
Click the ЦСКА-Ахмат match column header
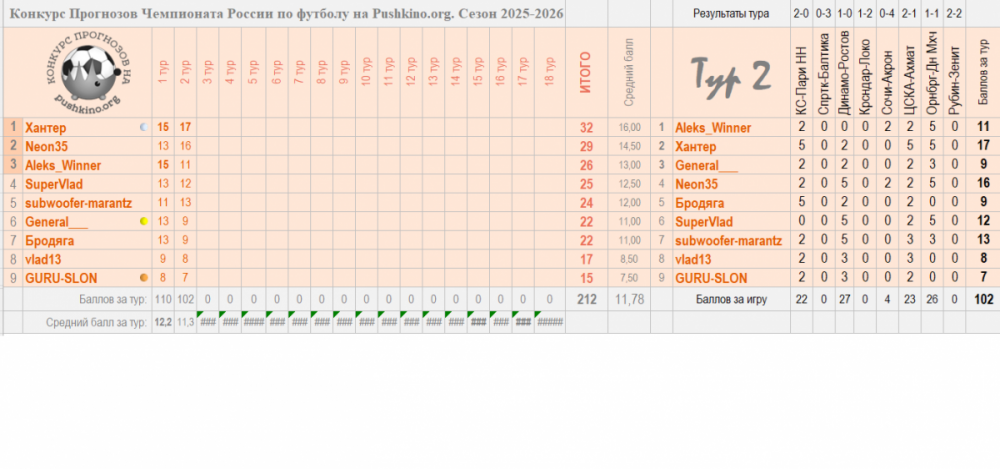[908, 75]
